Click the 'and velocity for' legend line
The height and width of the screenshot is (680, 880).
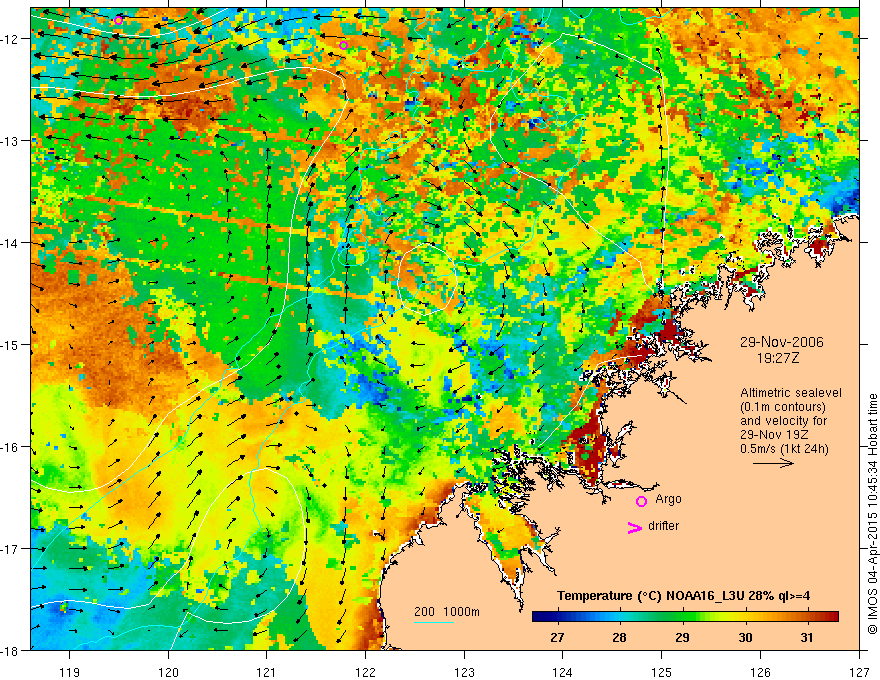[783, 421]
